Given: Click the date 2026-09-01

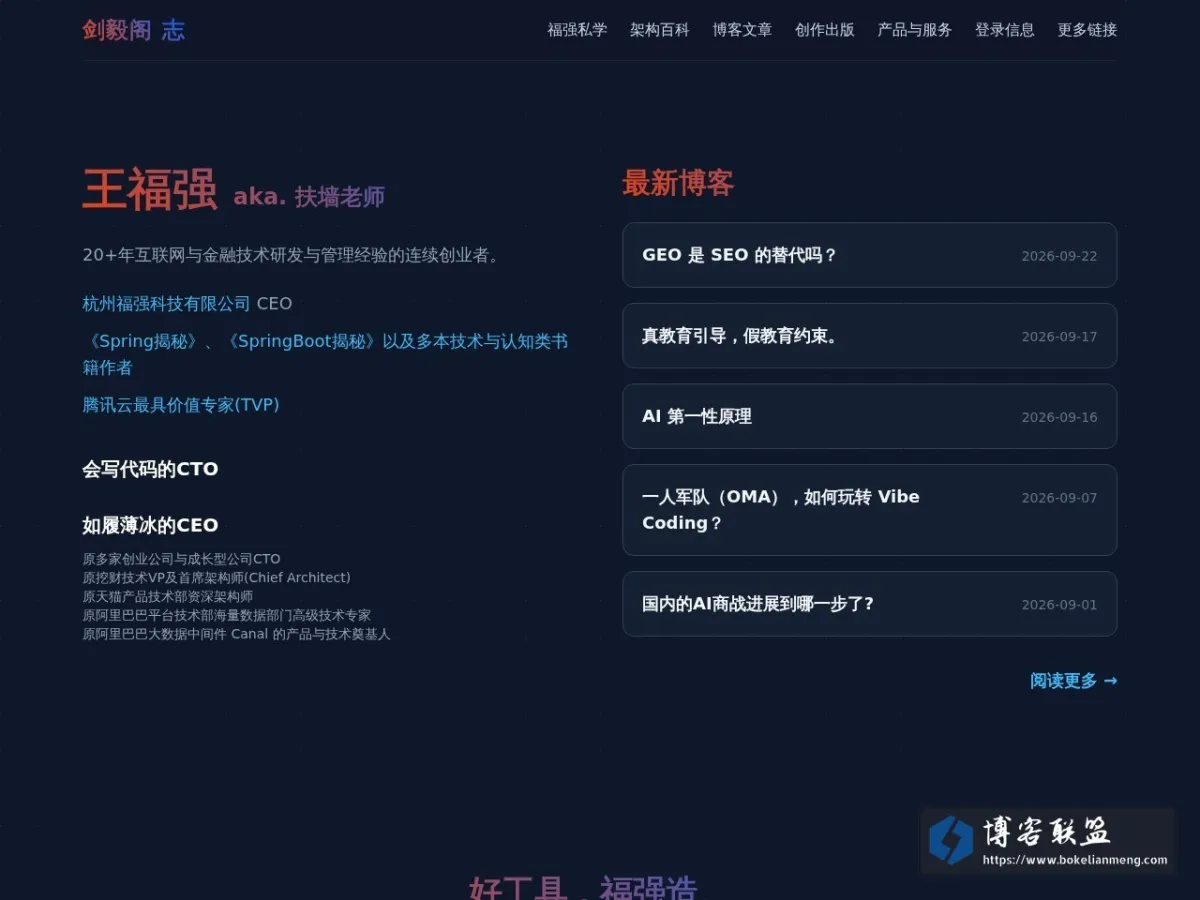Looking at the screenshot, I should coord(1059,605).
